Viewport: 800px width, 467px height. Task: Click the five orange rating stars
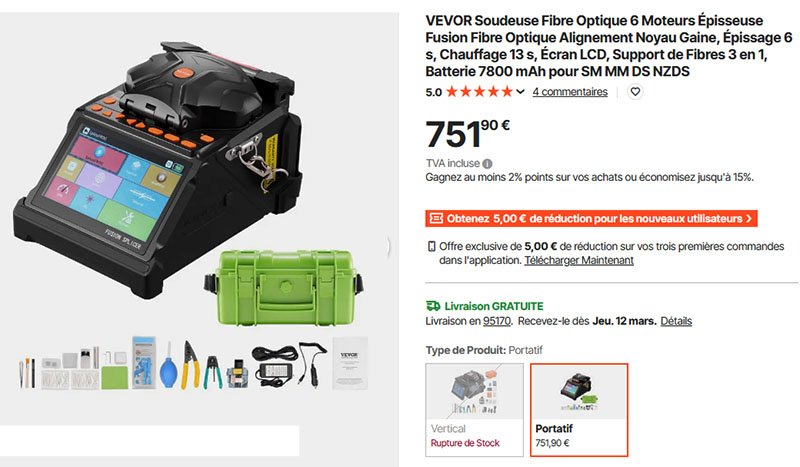click(x=479, y=92)
